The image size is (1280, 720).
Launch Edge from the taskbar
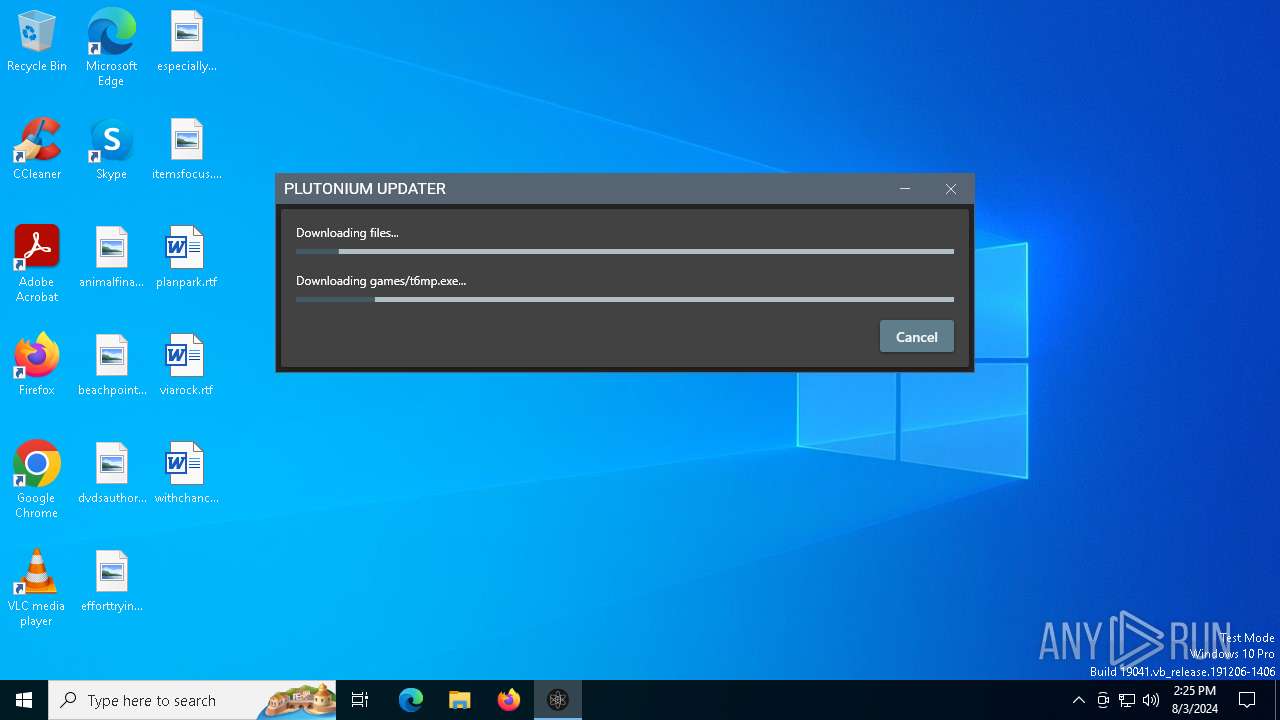tap(411, 700)
